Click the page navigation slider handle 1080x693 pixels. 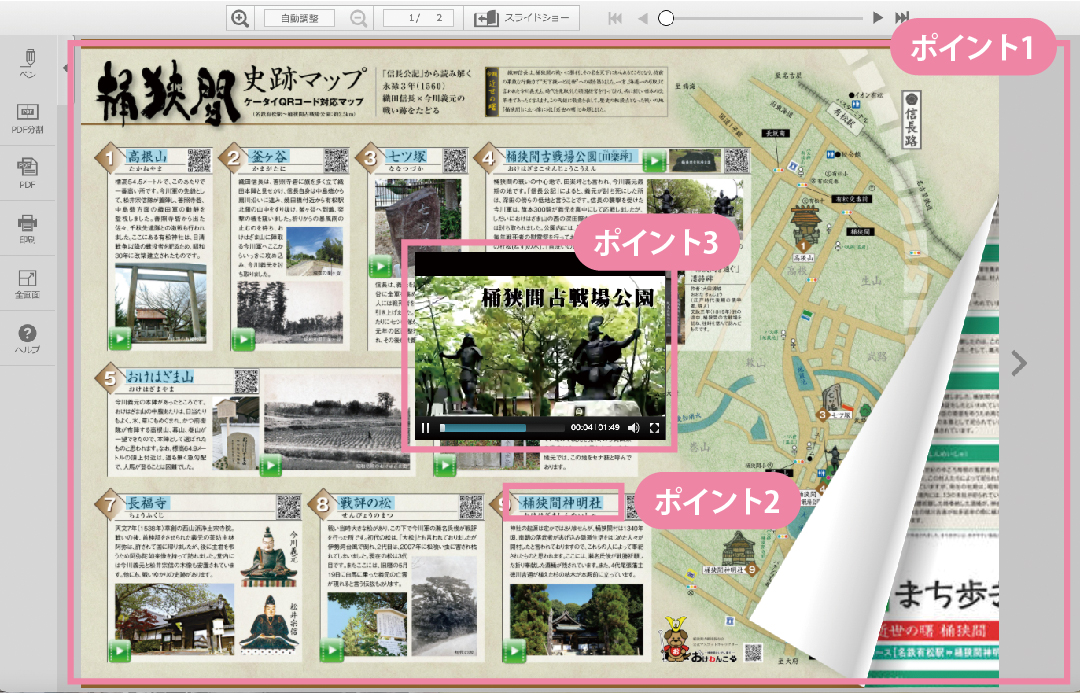[x=666, y=18]
